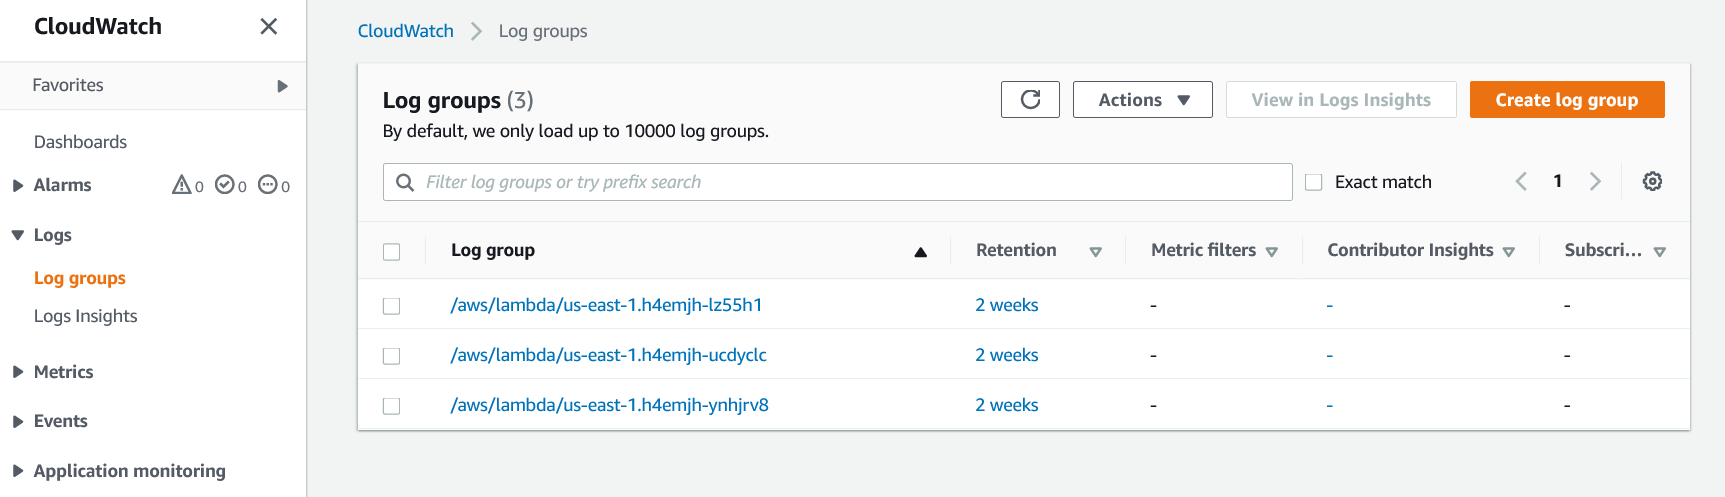The image size is (1725, 497).
Task: Enable Exact match checkbox
Action: click(1314, 182)
